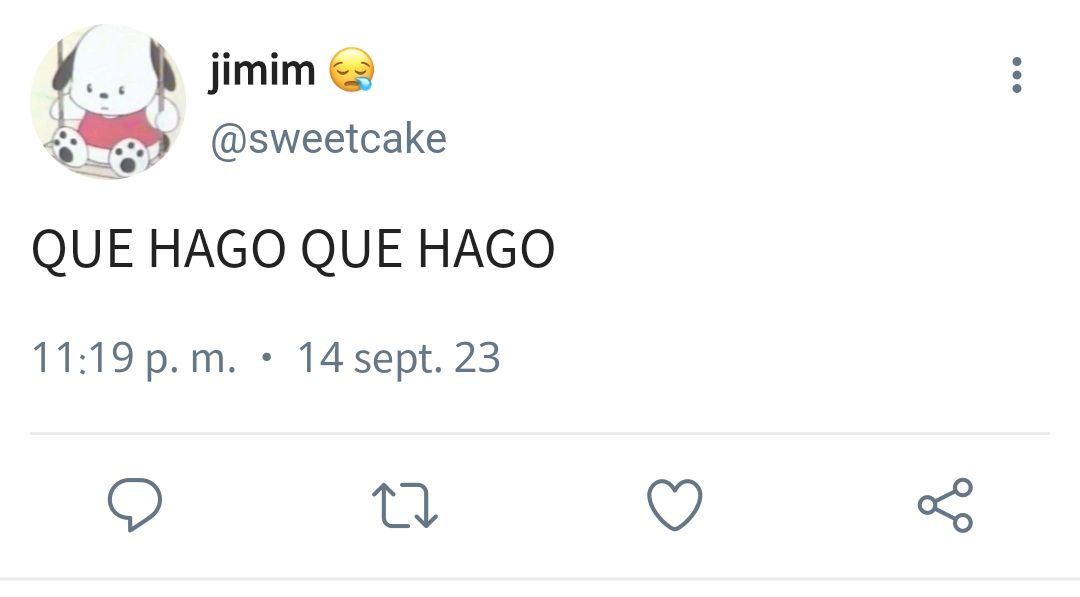The image size is (1080, 597).
Task: Like the tweet with the heart icon
Action: (675, 505)
